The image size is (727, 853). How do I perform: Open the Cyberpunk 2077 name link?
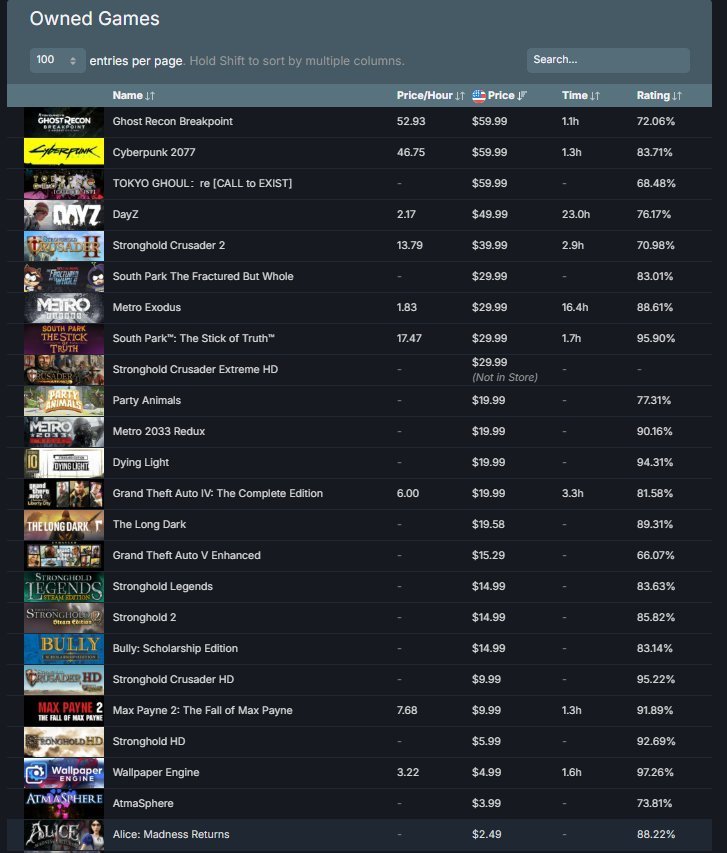[x=154, y=152]
